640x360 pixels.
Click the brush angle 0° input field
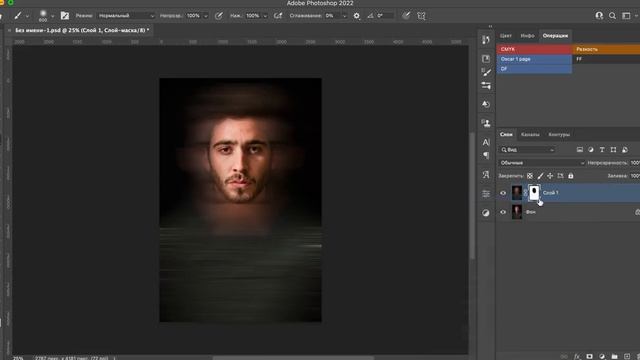point(385,16)
